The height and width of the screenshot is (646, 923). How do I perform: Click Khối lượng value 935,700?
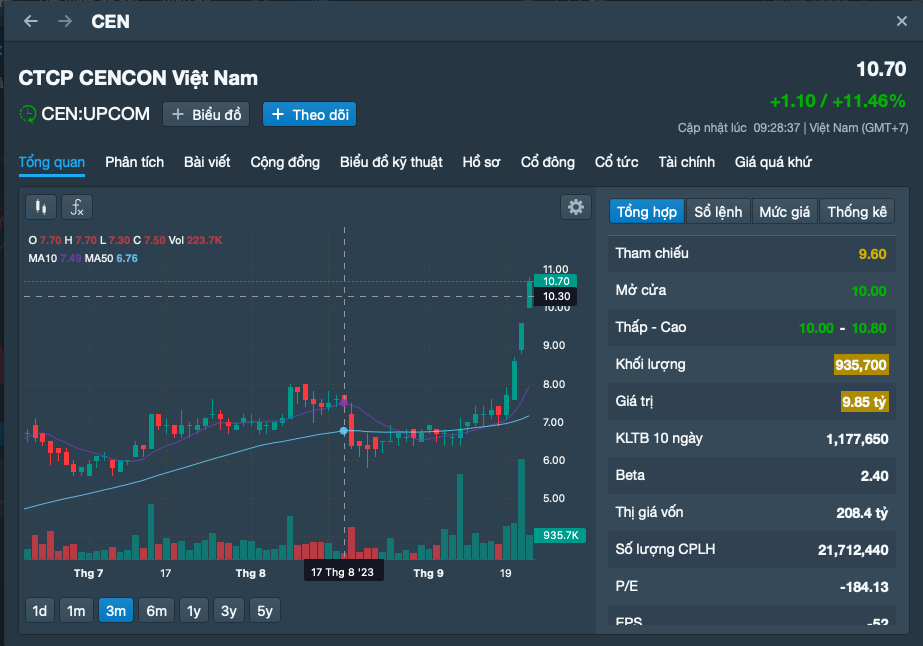click(861, 365)
